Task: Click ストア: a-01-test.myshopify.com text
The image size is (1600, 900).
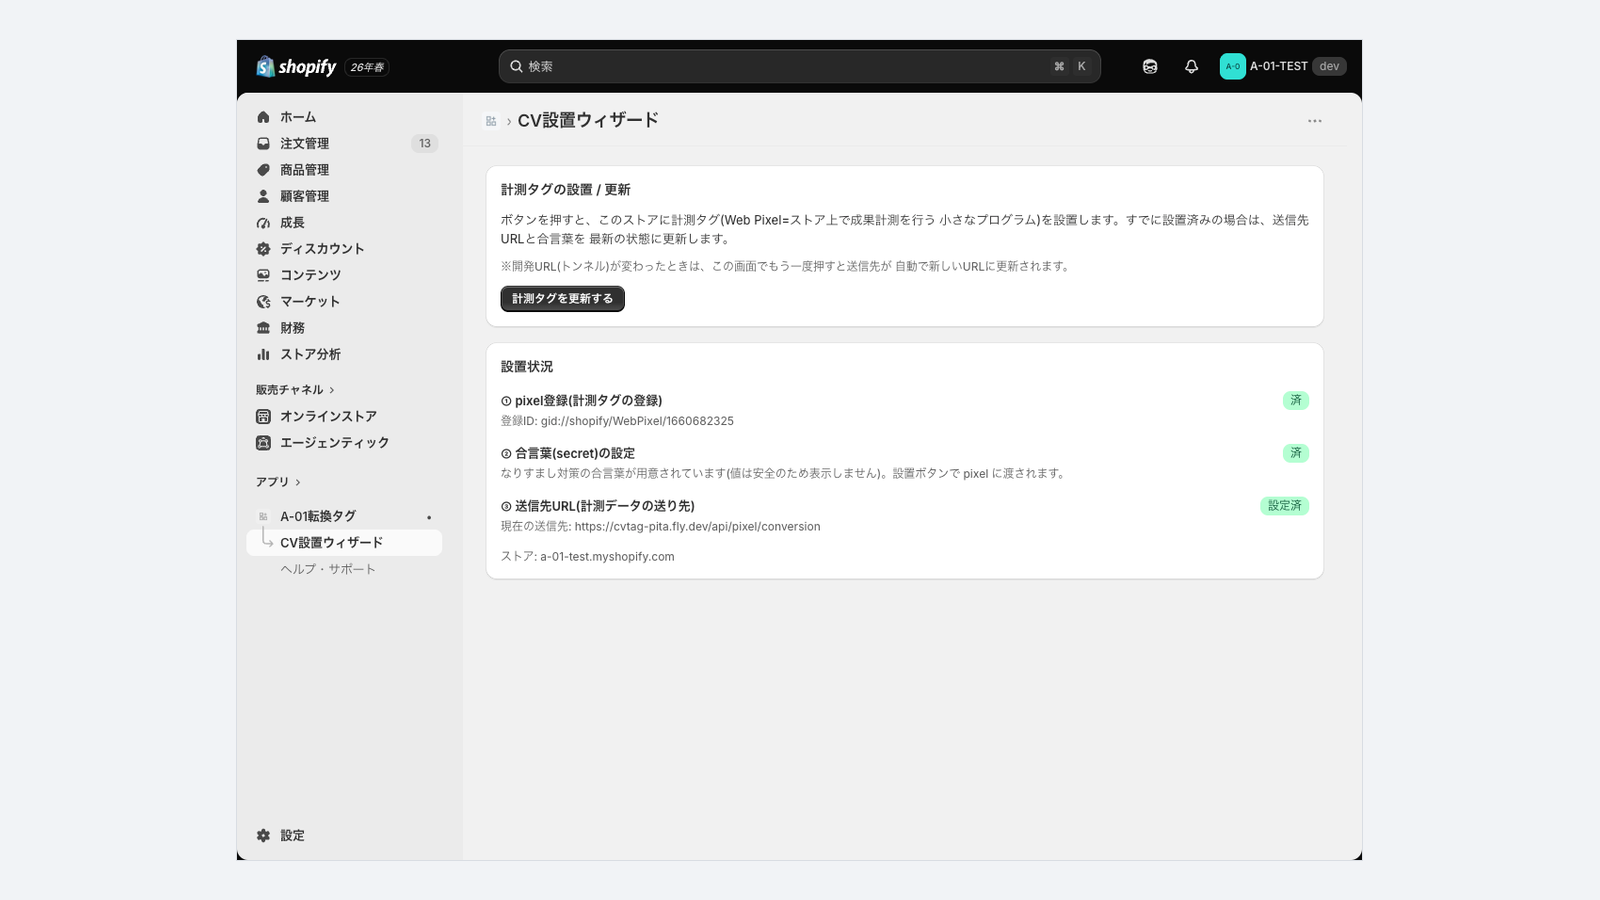Action: pyautogui.click(x=588, y=556)
